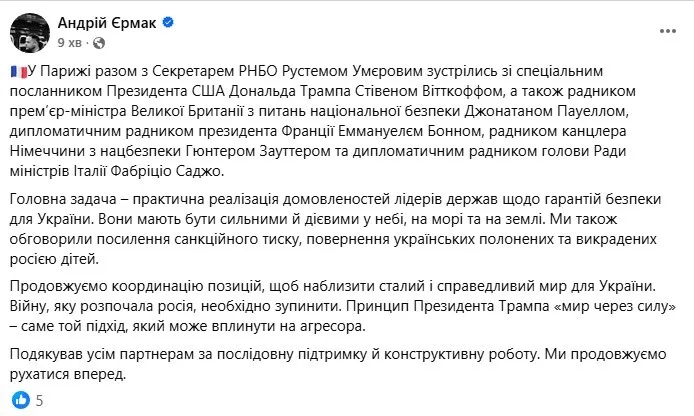Open Андрій Єрмак profile picture

[x=30, y=33]
